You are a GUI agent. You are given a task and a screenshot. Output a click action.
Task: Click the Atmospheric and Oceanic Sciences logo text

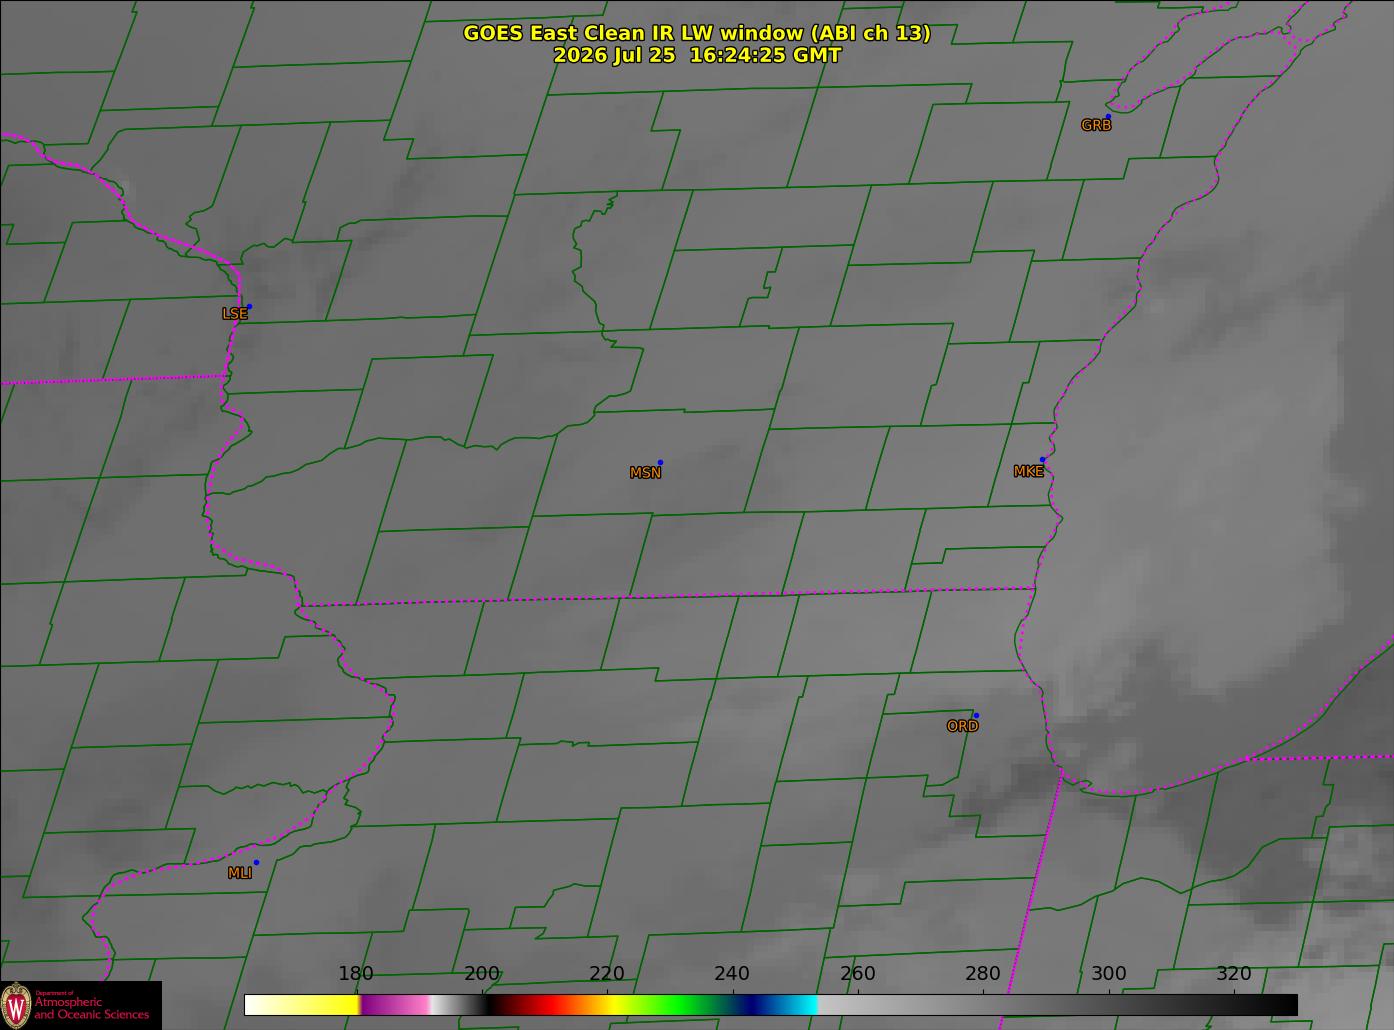[91, 1006]
